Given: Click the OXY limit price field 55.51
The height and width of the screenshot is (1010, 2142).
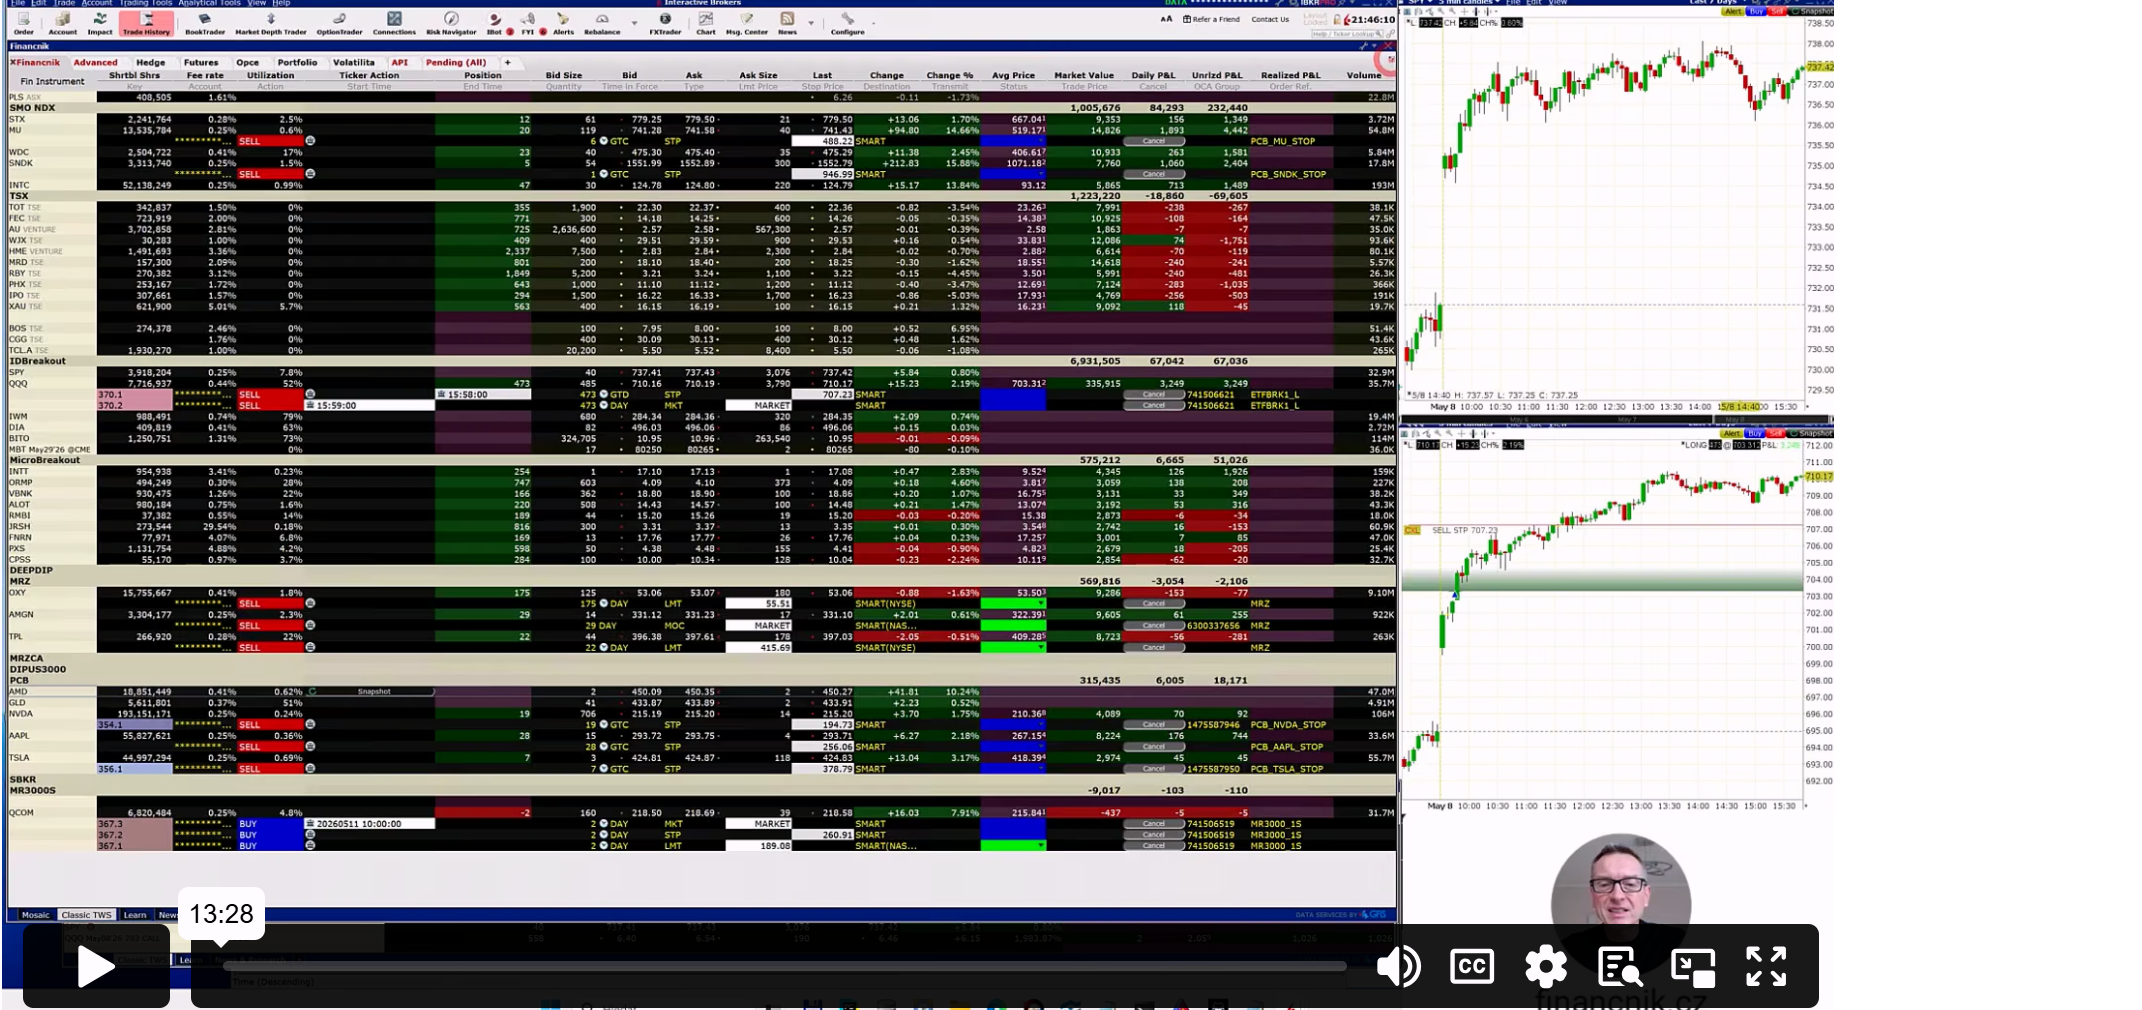Looking at the screenshot, I should (758, 604).
